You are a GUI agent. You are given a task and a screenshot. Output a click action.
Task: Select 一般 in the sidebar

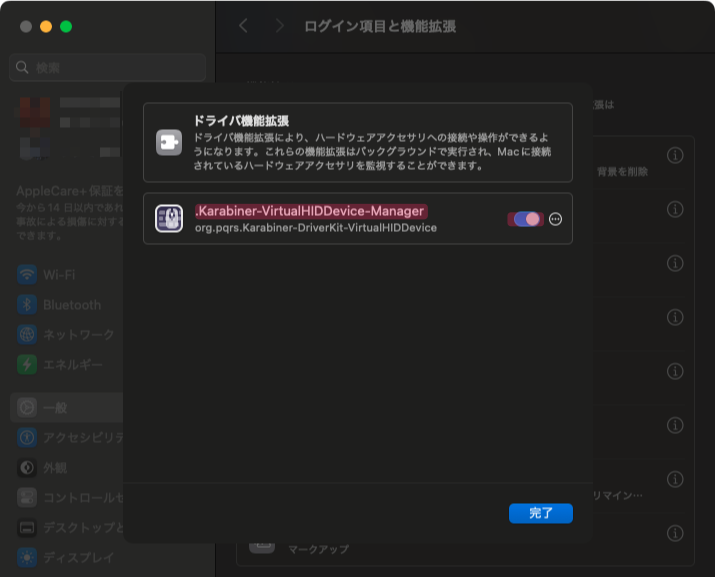(x=67, y=407)
